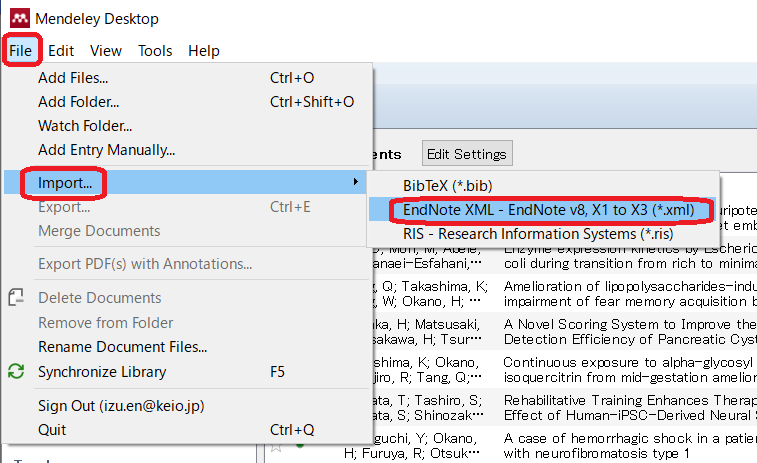Open the Edit menu
The image size is (757, 463).
coord(61,50)
